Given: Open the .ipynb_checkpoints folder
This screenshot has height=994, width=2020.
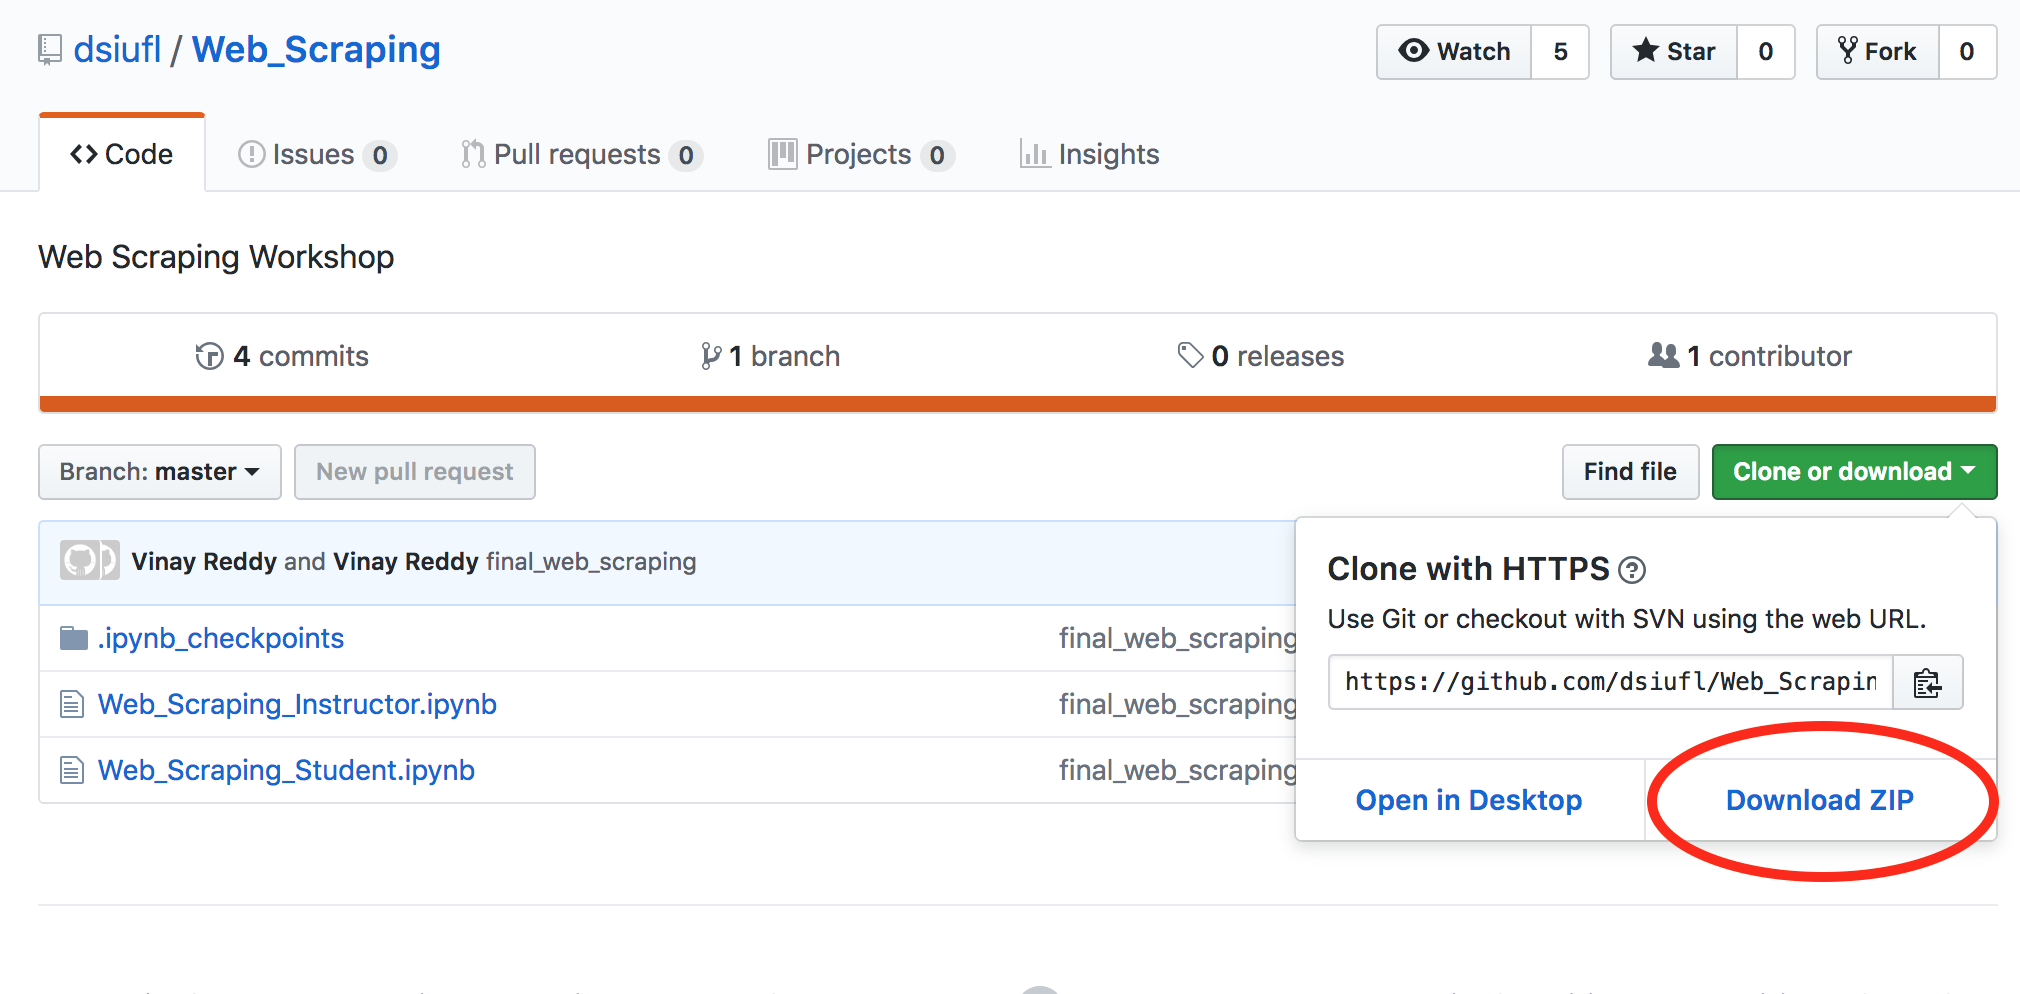Looking at the screenshot, I should (221, 638).
